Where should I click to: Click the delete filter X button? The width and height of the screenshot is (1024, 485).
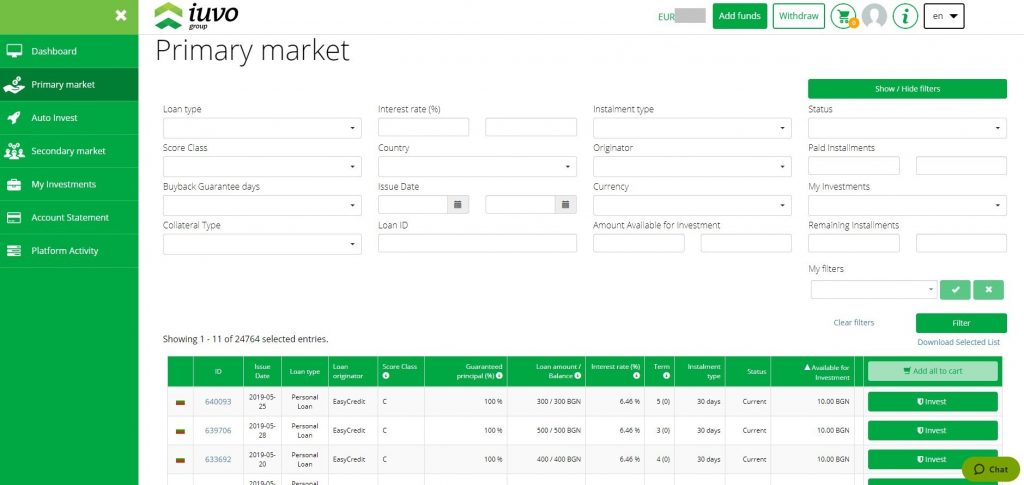click(x=988, y=289)
